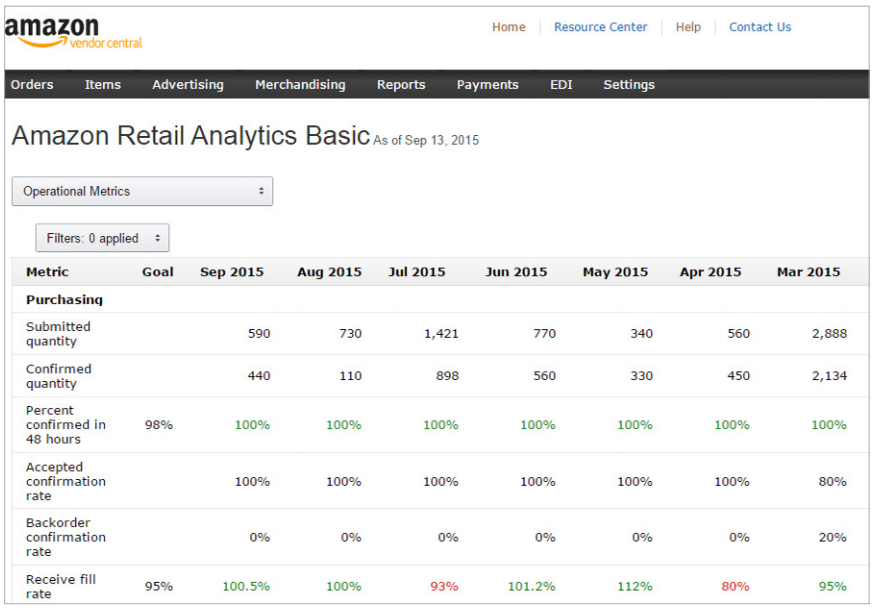The height and width of the screenshot is (614, 878).
Task: Open the EDI menu
Action: pyautogui.click(x=561, y=85)
